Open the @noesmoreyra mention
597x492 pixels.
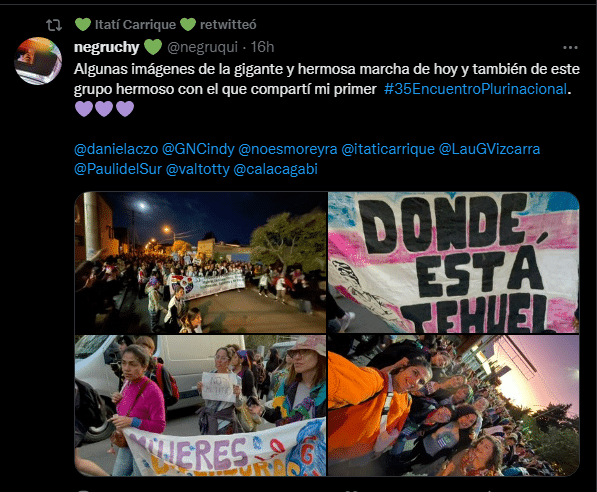[x=288, y=149]
